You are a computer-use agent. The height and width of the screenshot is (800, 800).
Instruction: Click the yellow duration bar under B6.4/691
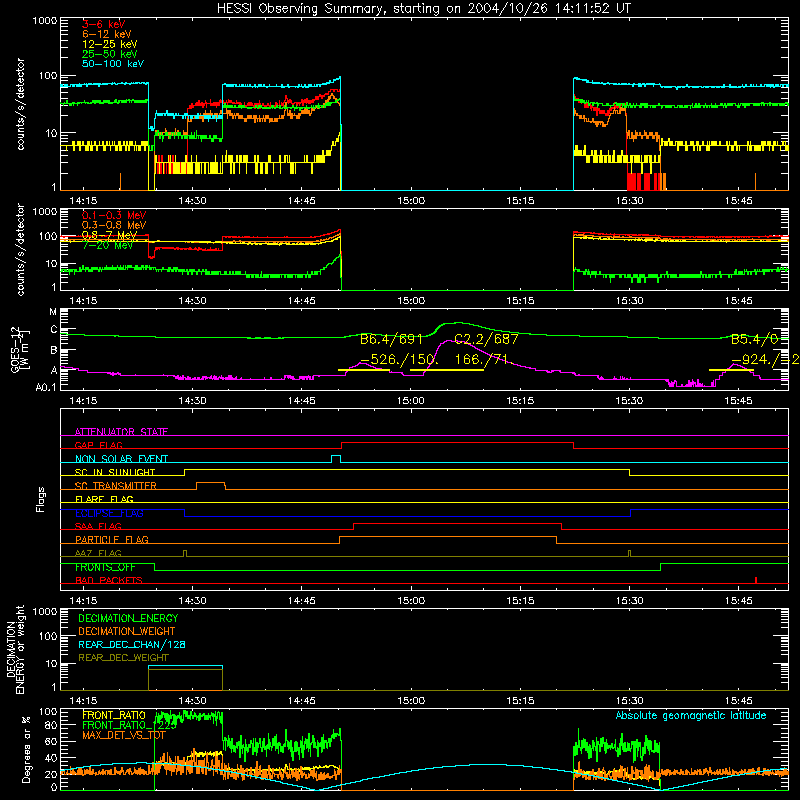[364, 370]
